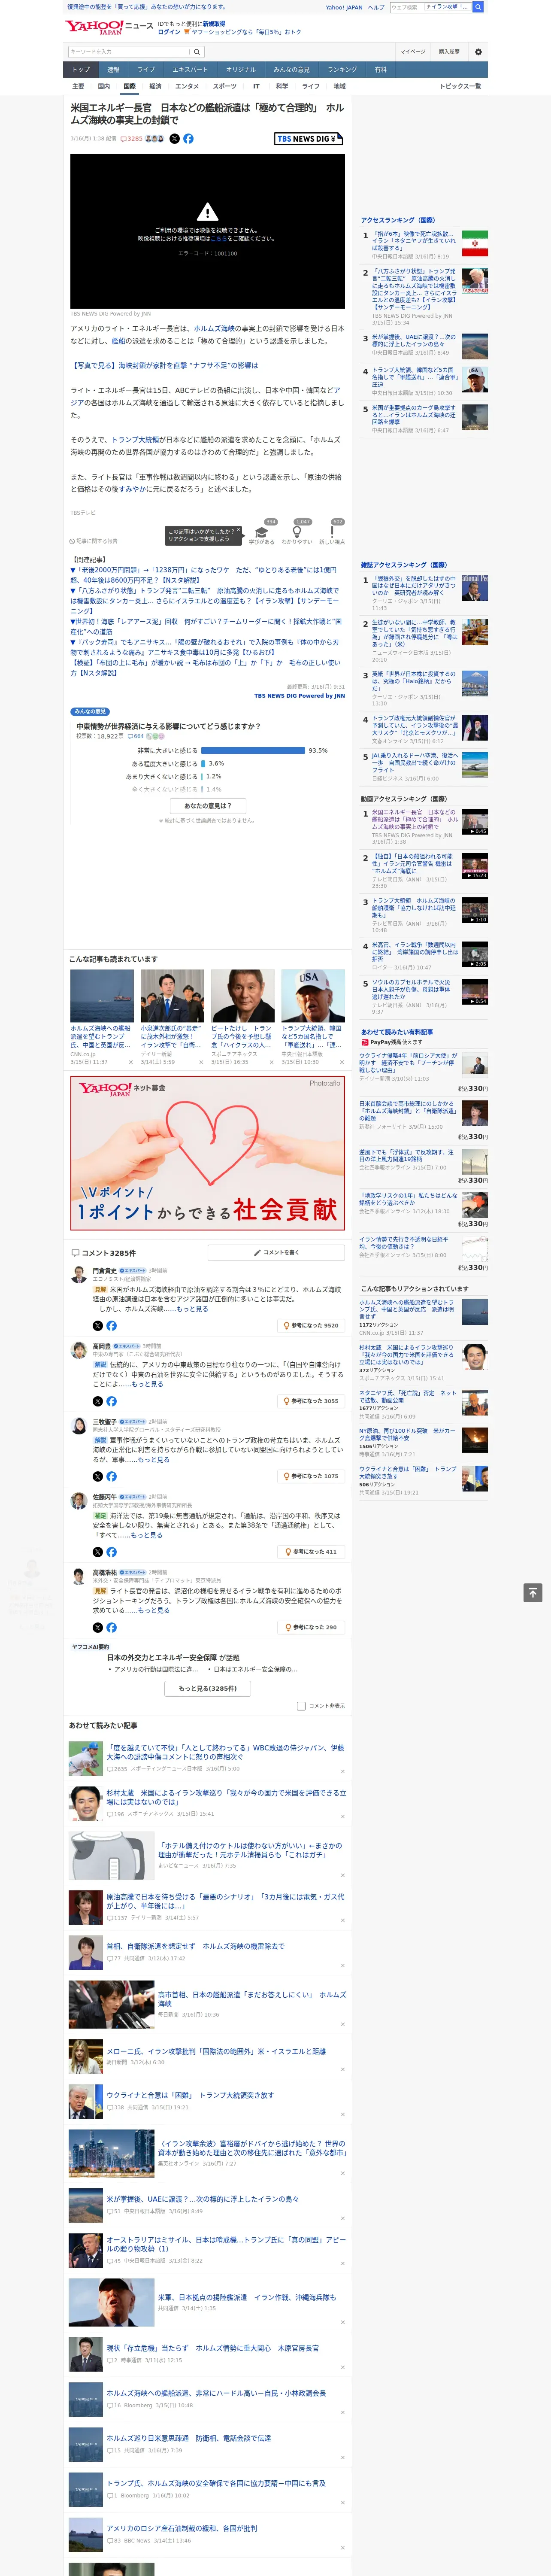Open the settings gear icon in header
This screenshot has width=551, height=2576.
pos(478,51)
